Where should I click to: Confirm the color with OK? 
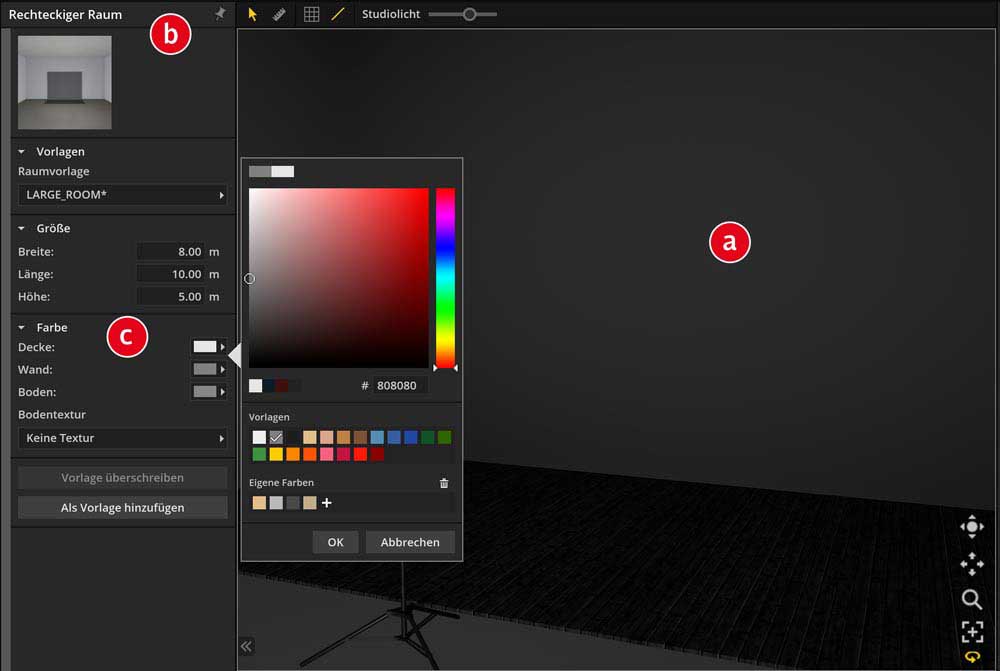click(x=335, y=542)
